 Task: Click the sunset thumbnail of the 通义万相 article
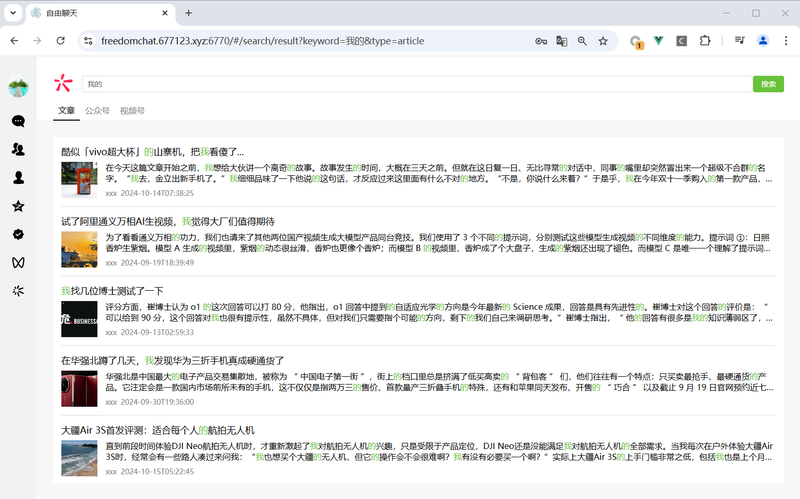click(x=79, y=250)
